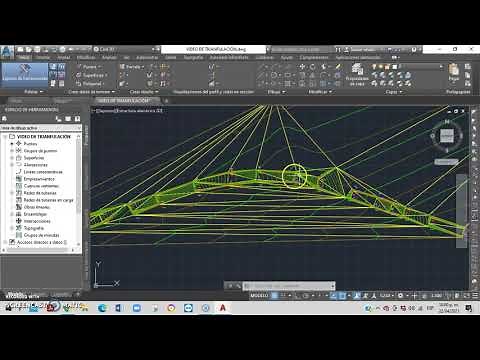Click the Ensamblajes tree icon

click(19, 214)
